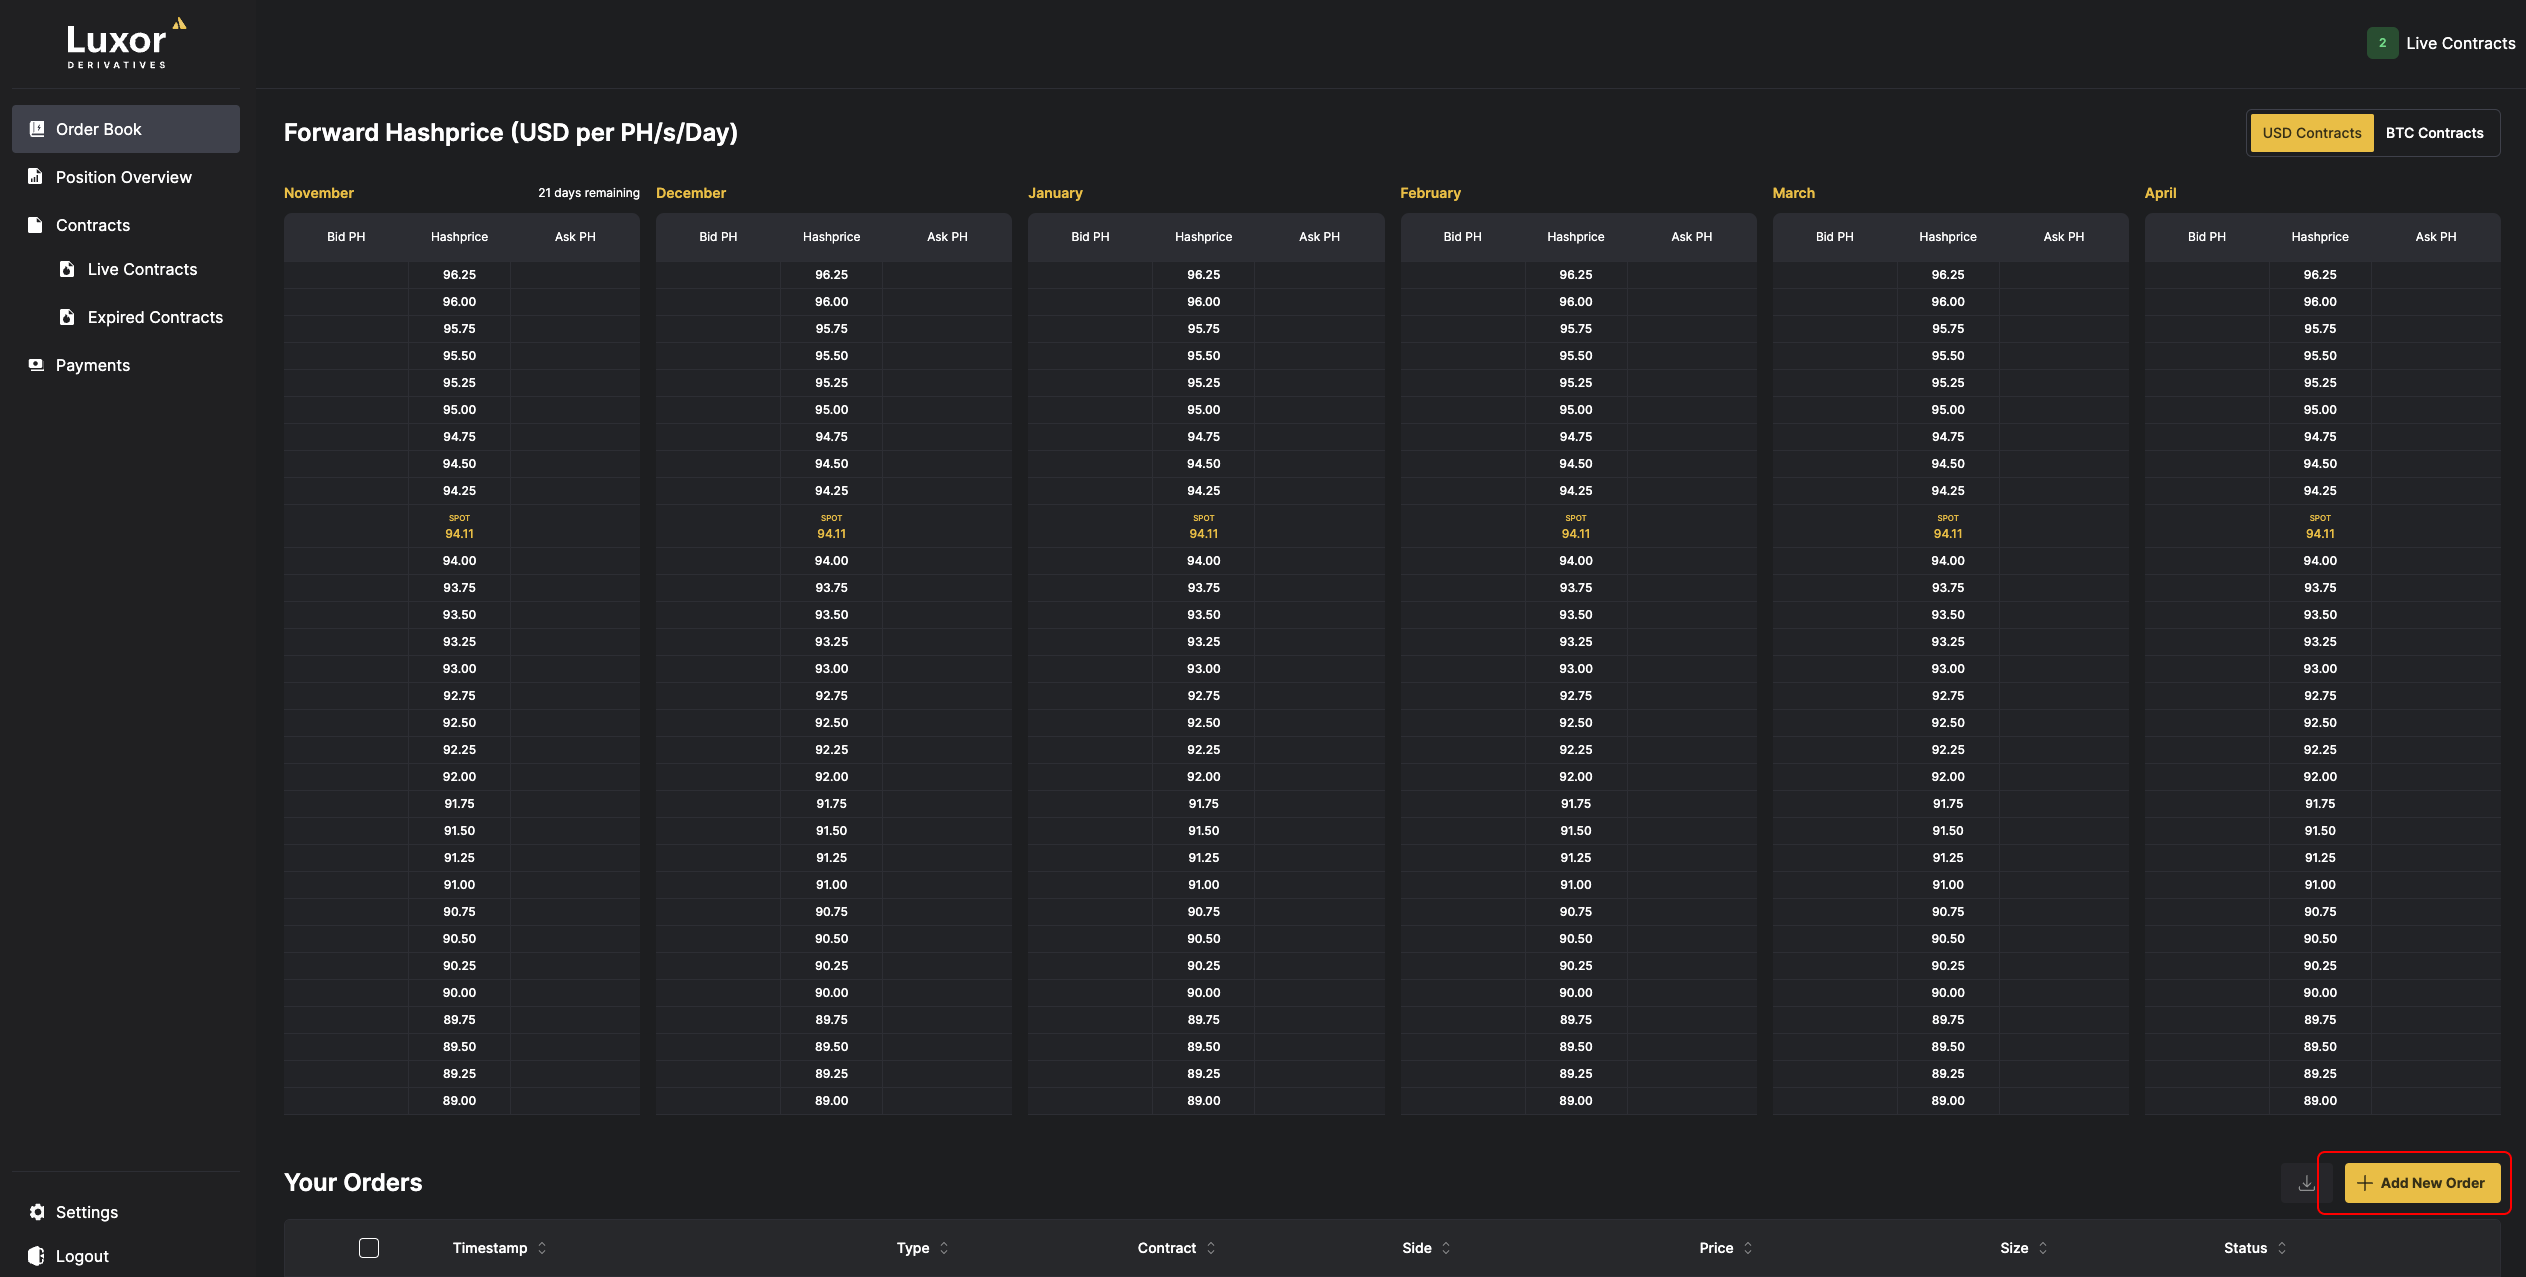Switch to BTC Contracts toggle
Screen dimensions: 2526x1277
(x=2435, y=130)
